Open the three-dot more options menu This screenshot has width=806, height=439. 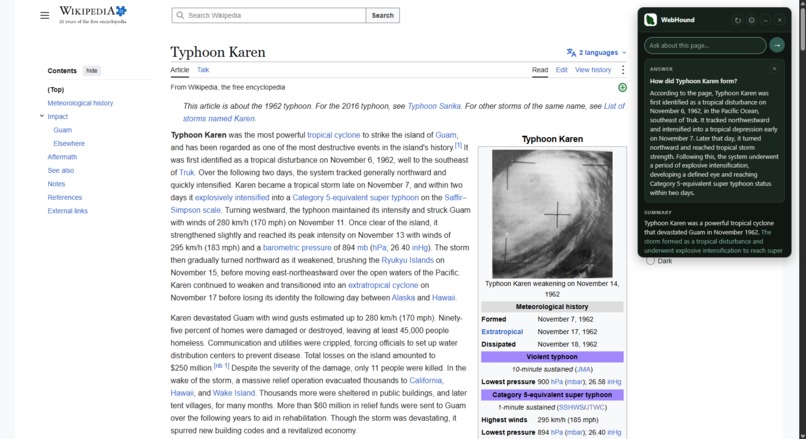coord(623,70)
